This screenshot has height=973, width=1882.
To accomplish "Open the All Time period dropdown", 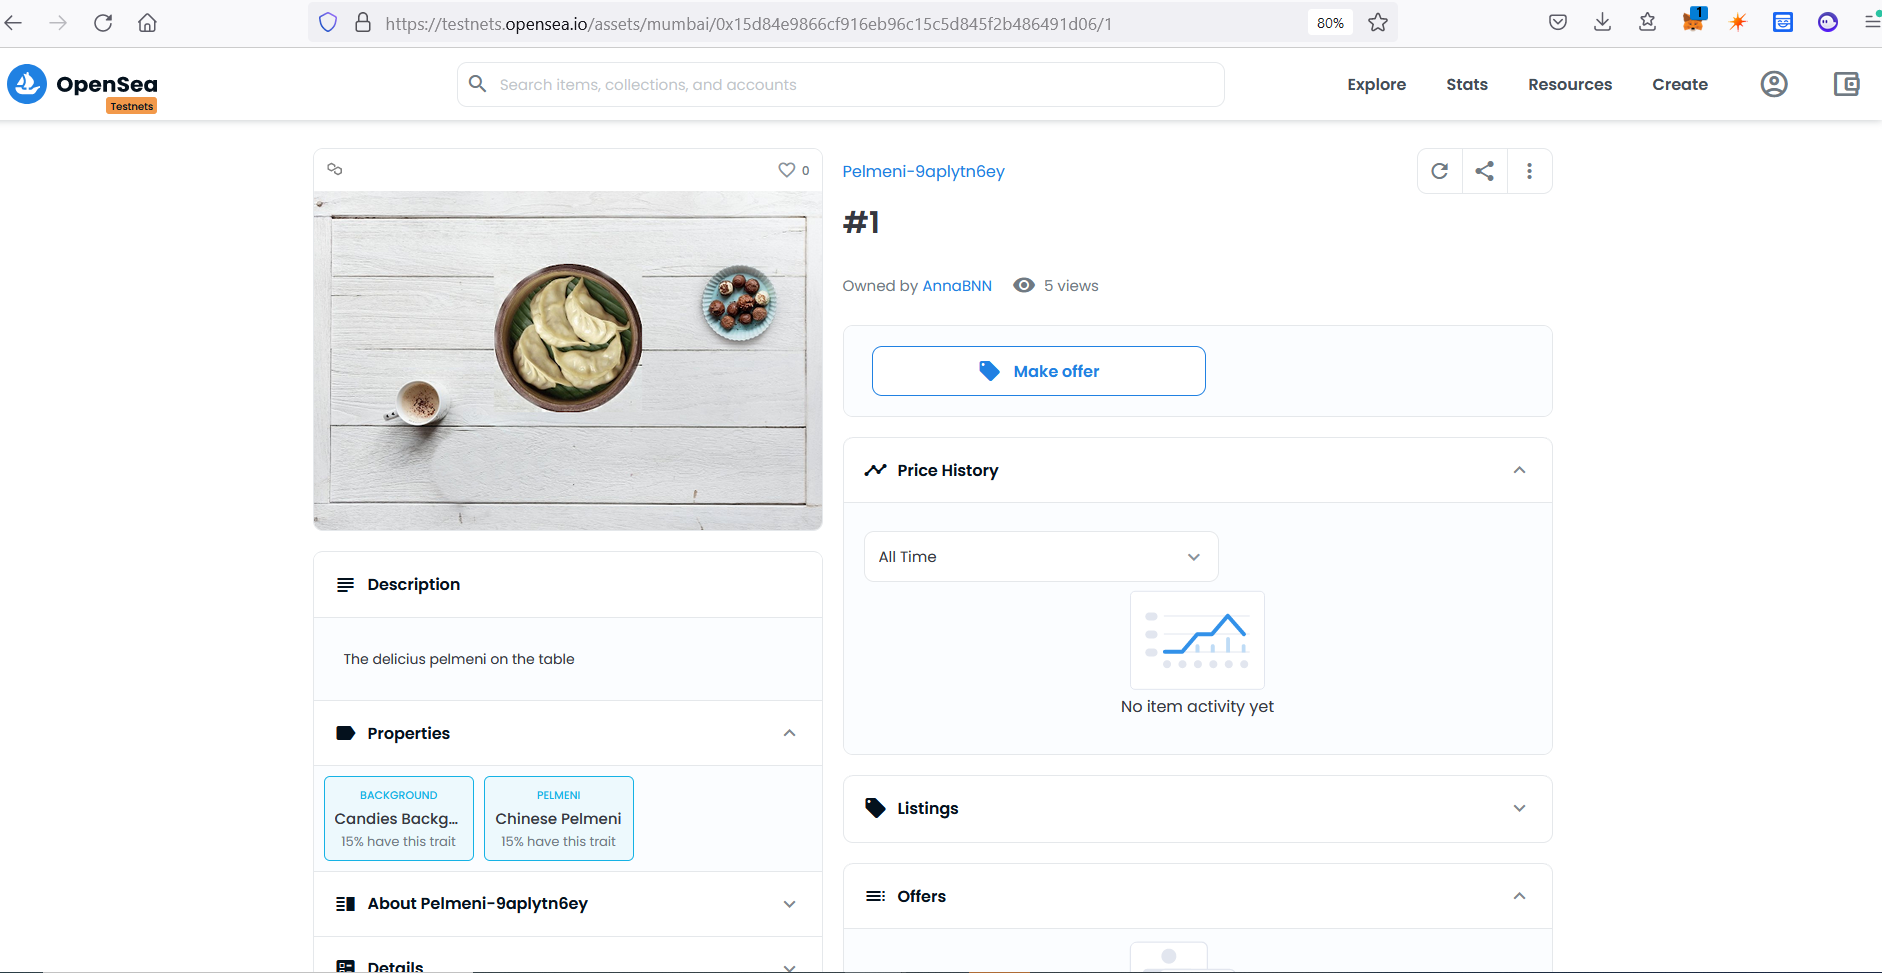I will [x=1041, y=556].
